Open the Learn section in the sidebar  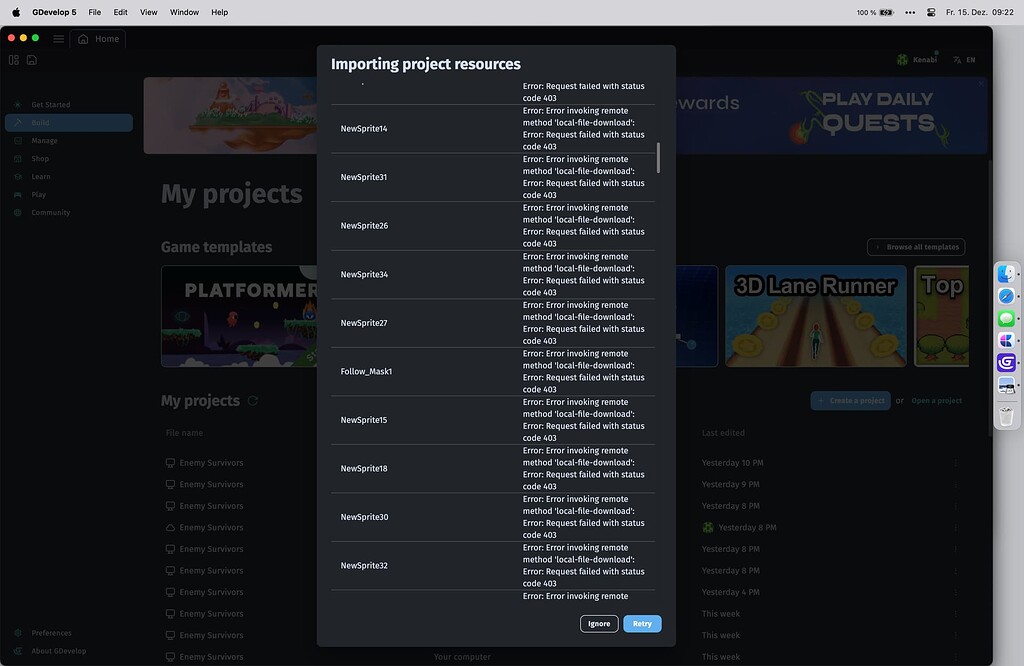(69, 176)
